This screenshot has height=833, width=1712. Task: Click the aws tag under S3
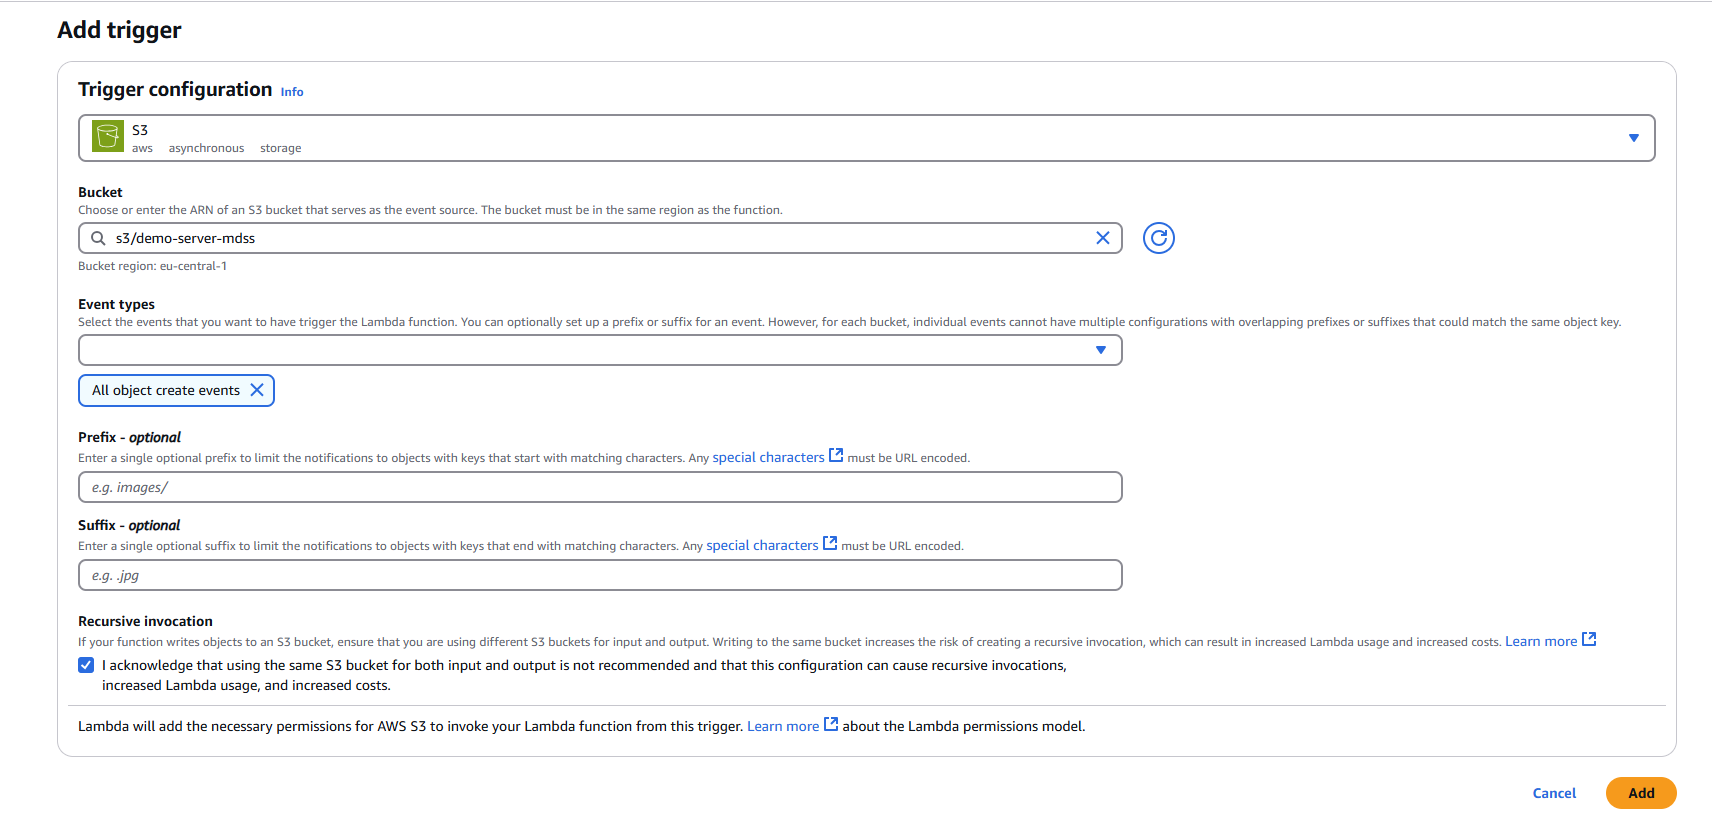pos(142,148)
